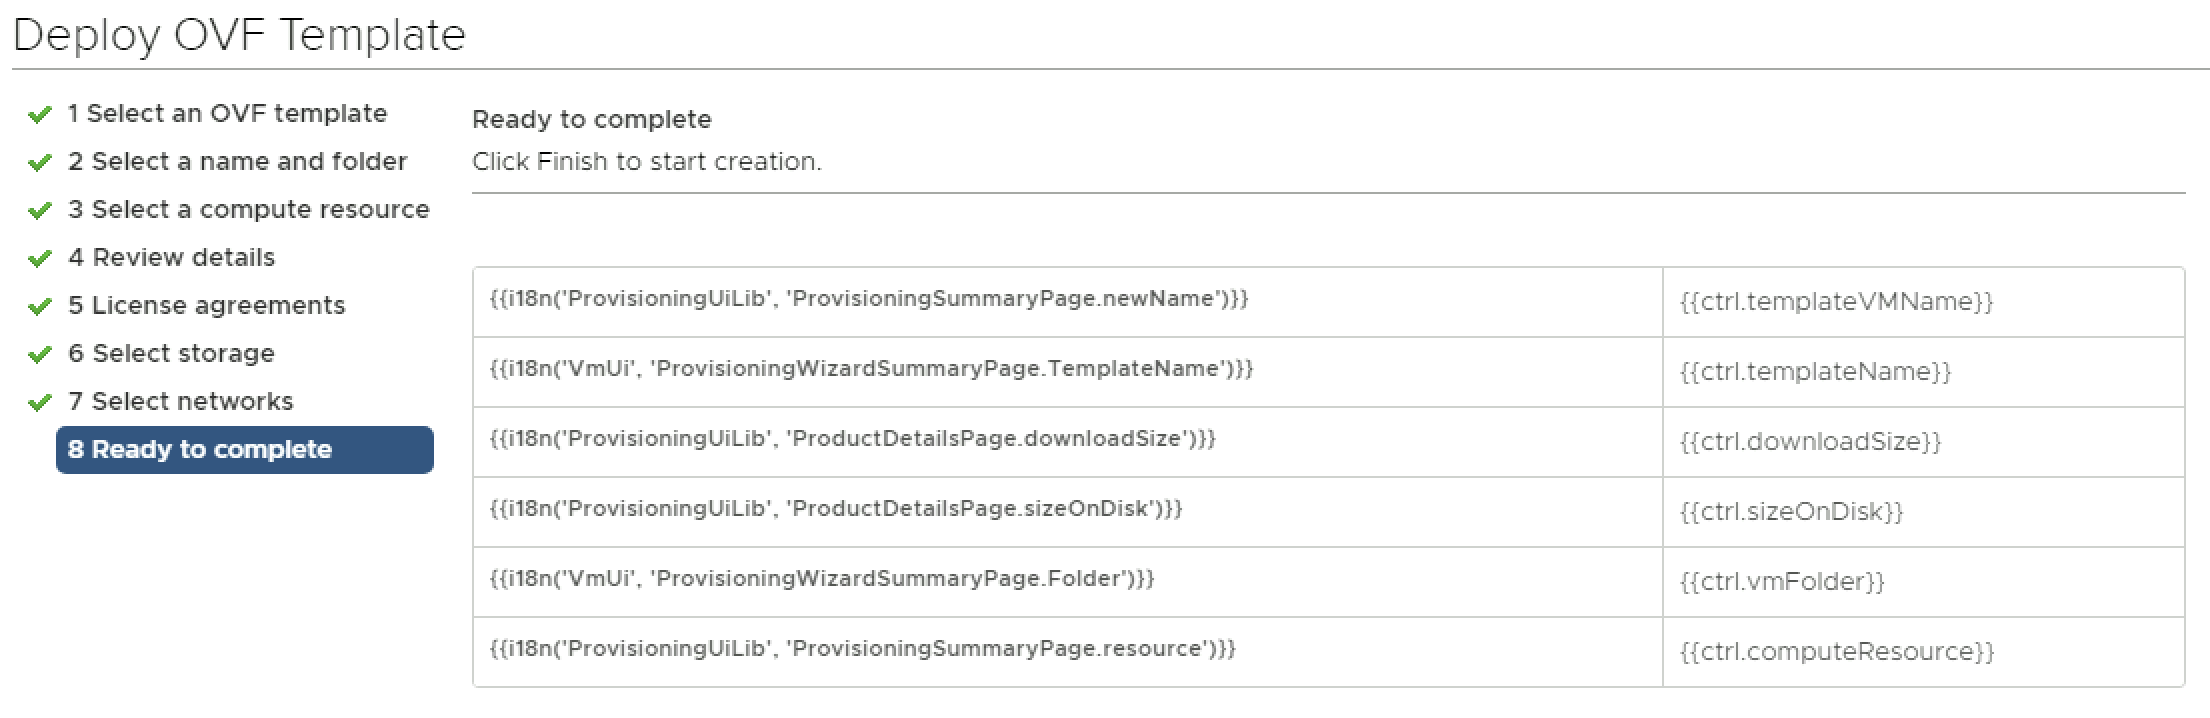The width and height of the screenshot is (2210, 718).
Task: Select the highlighted step 8 Ready to complete
Action: coord(244,450)
